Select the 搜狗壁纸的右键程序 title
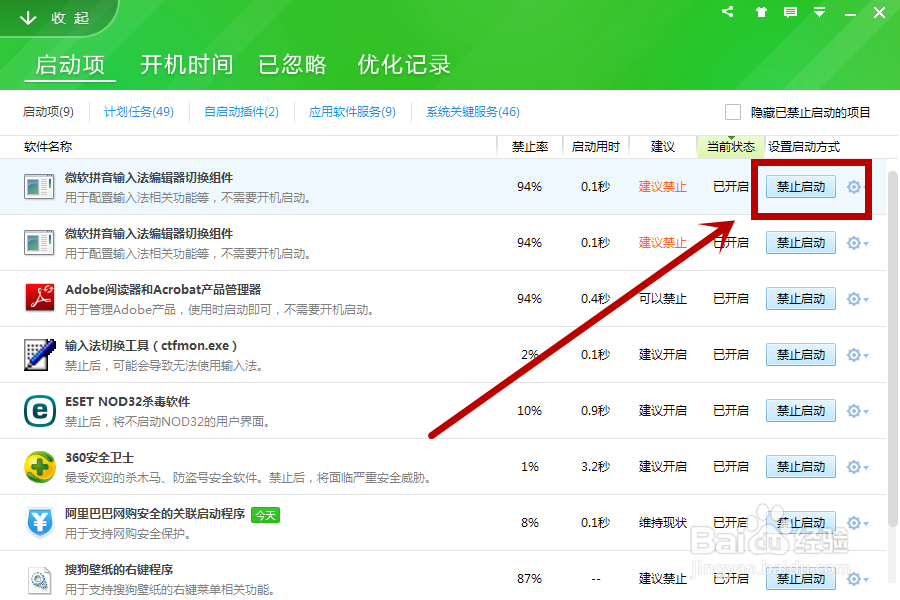This screenshot has height=600, width=900. pyautogui.click(x=119, y=570)
